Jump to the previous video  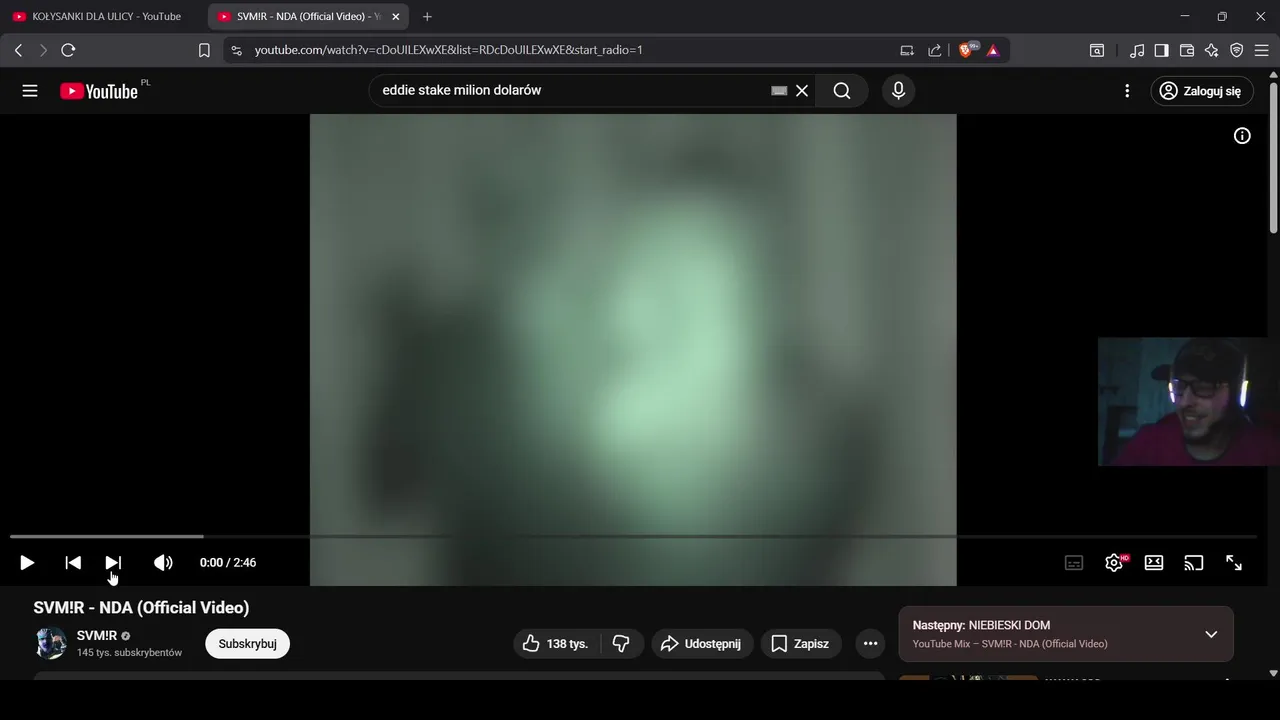(x=73, y=563)
